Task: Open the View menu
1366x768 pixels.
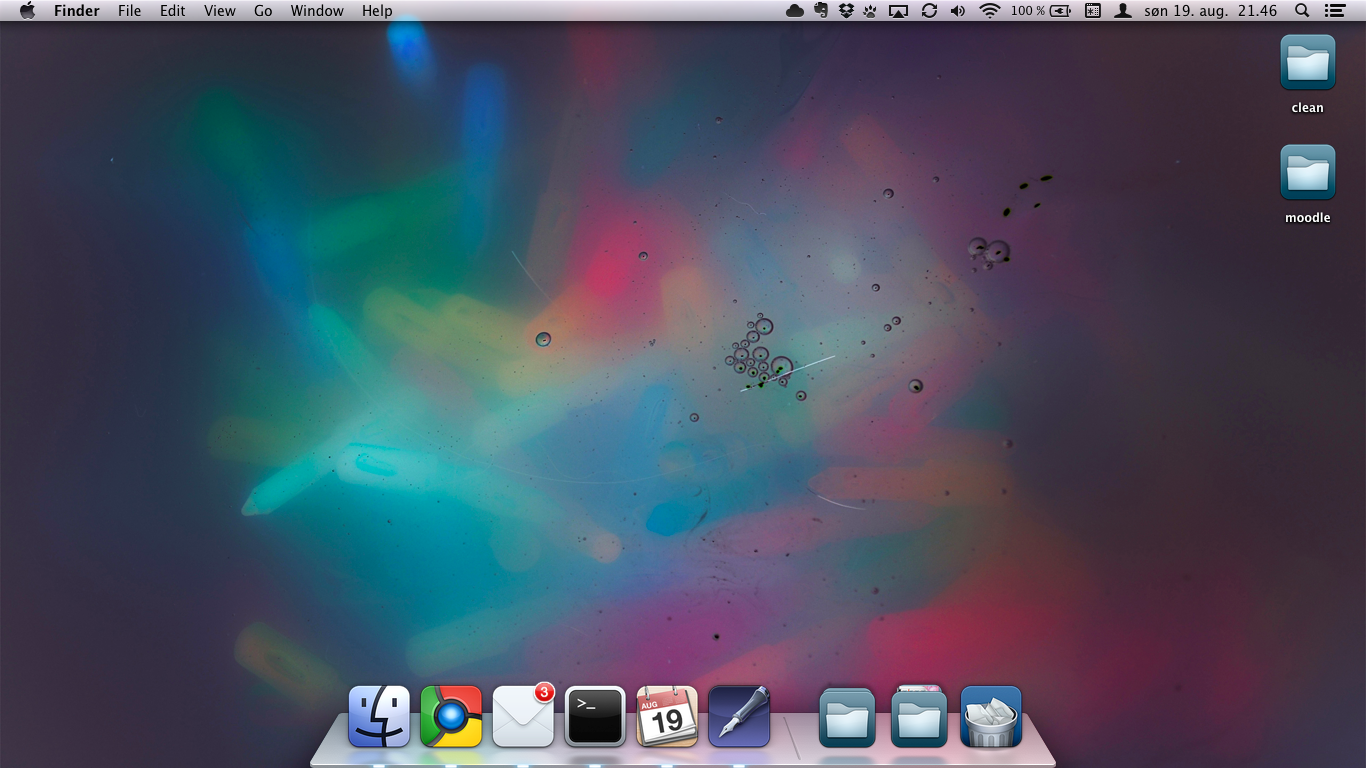Action: (219, 11)
